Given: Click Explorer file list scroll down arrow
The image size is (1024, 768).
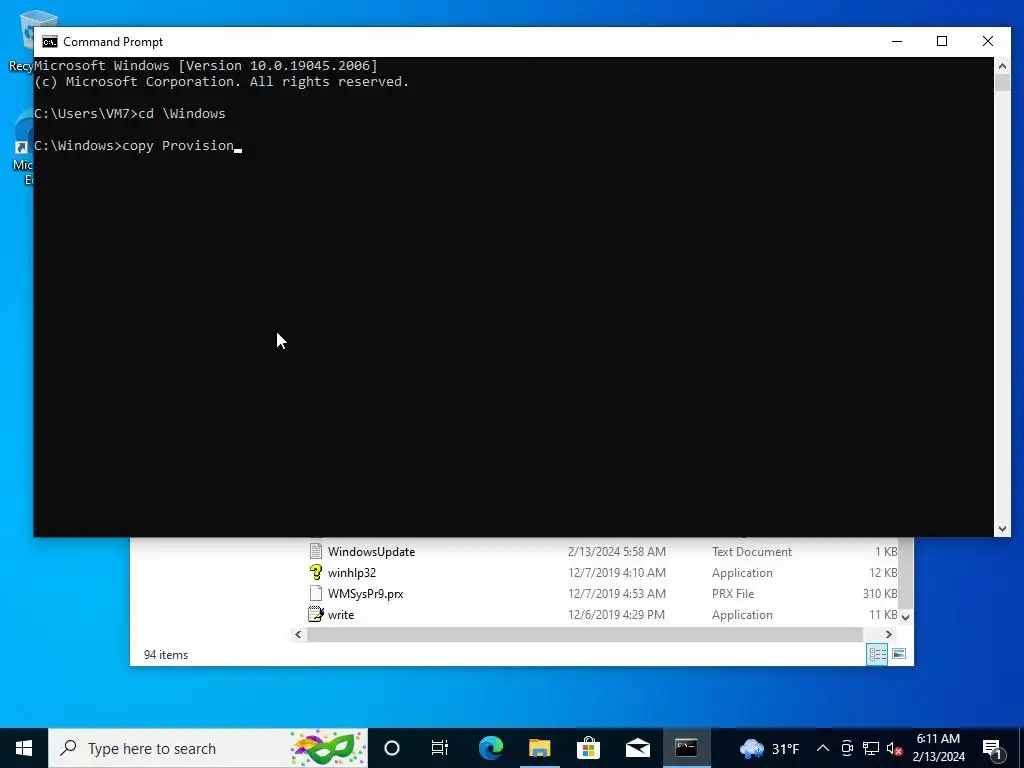Looking at the screenshot, I should tap(906, 616).
